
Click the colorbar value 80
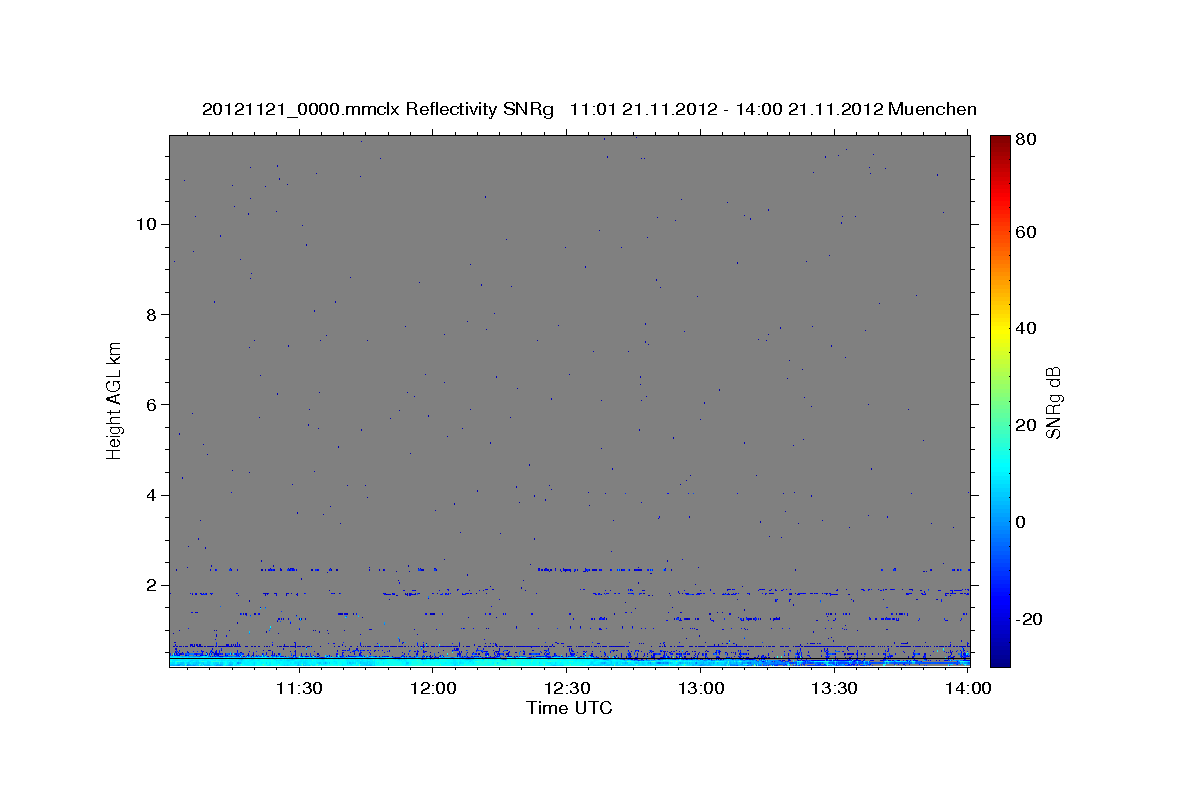tap(1026, 140)
